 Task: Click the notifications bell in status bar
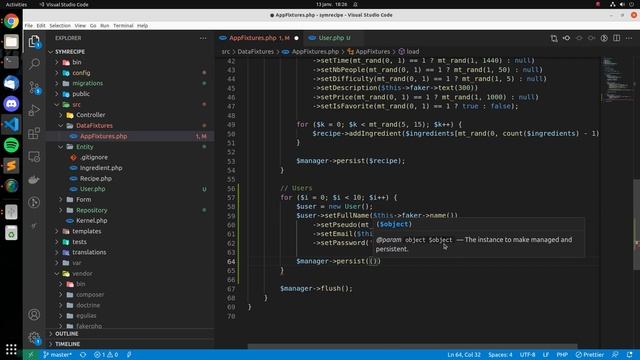coord(629,355)
